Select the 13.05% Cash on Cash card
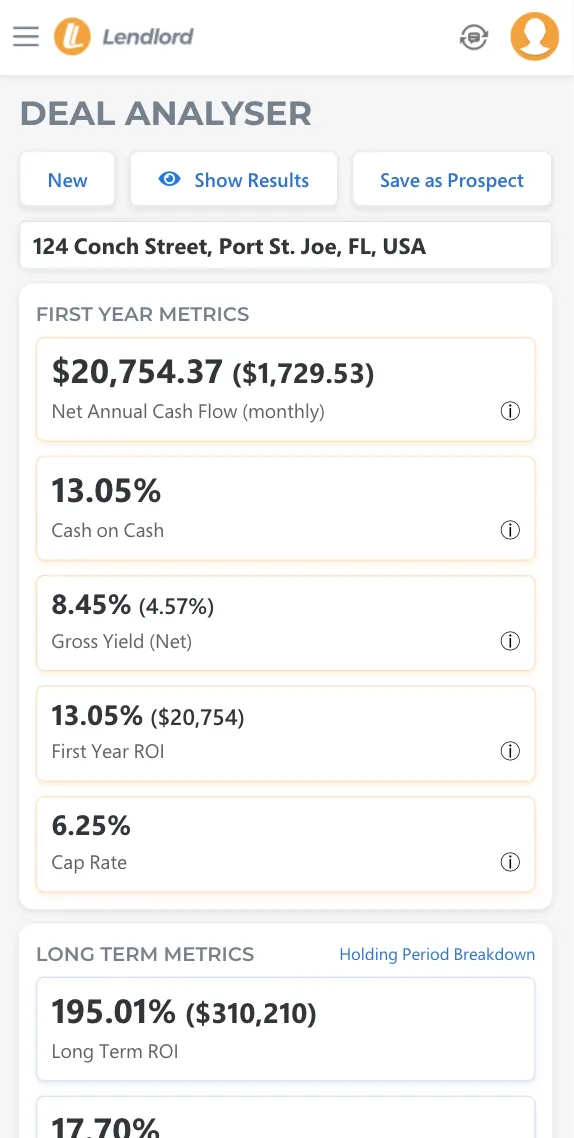The height and width of the screenshot is (1138, 574). point(286,508)
